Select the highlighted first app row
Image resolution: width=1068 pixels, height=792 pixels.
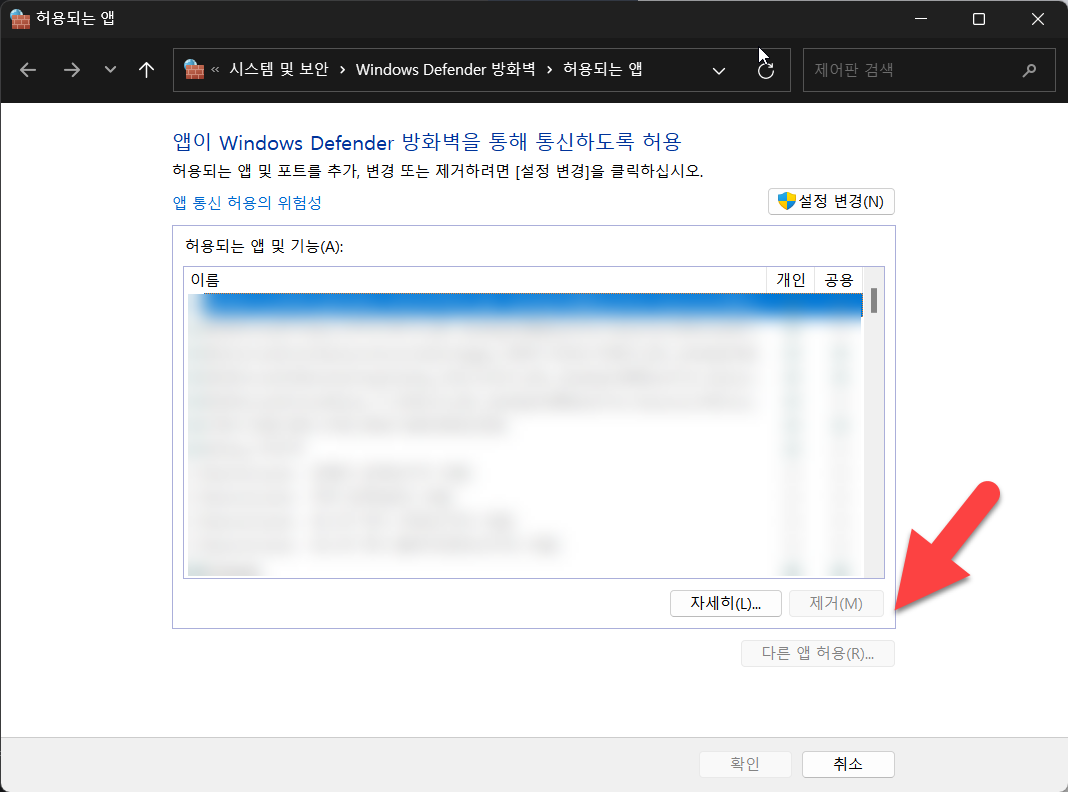pyautogui.click(x=525, y=305)
